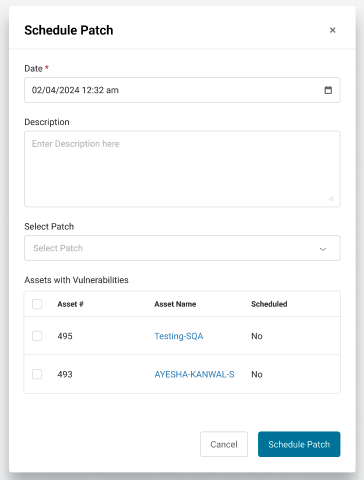Check the box for asset 495
This screenshot has width=364, height=480.
pyautogui.click(x=37, y=336)
